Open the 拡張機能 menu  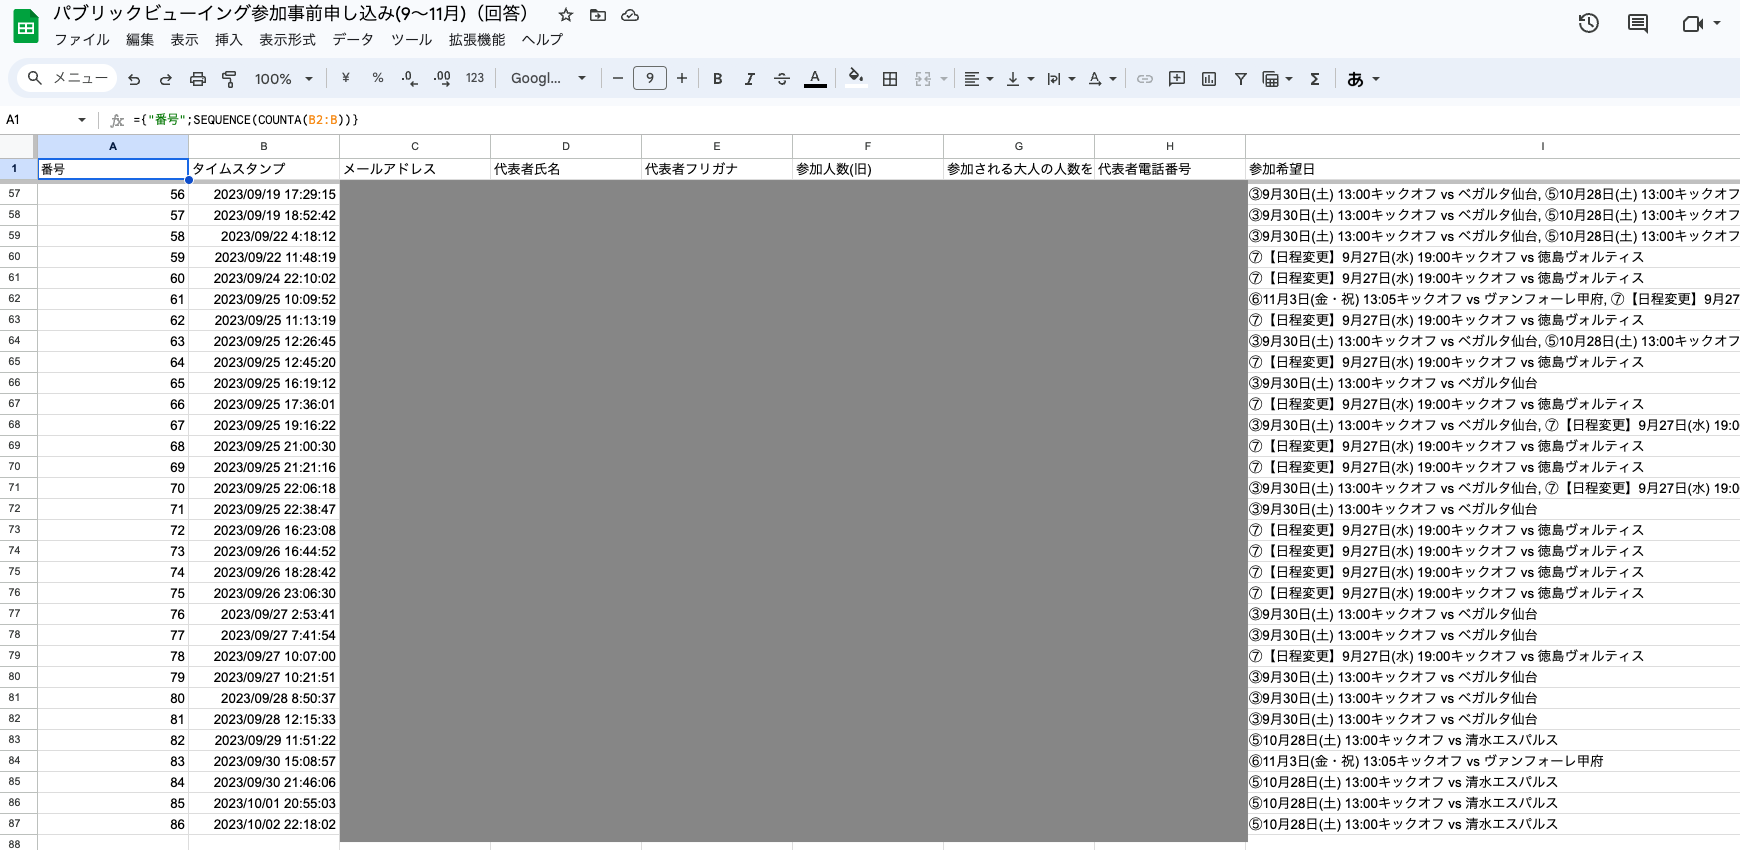[x=477, y=40]
